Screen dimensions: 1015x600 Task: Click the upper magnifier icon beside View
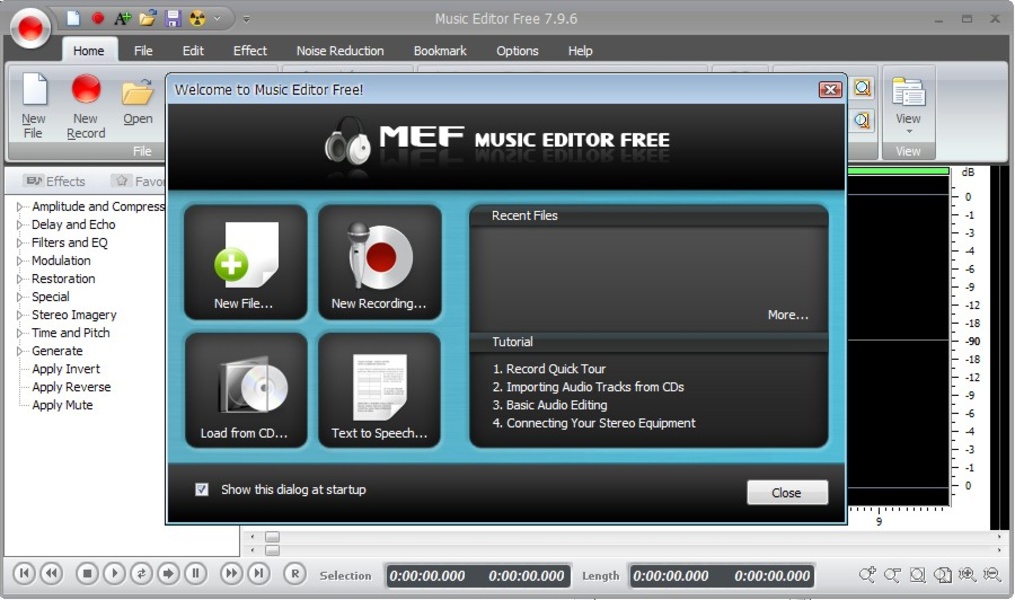[862, 87]
